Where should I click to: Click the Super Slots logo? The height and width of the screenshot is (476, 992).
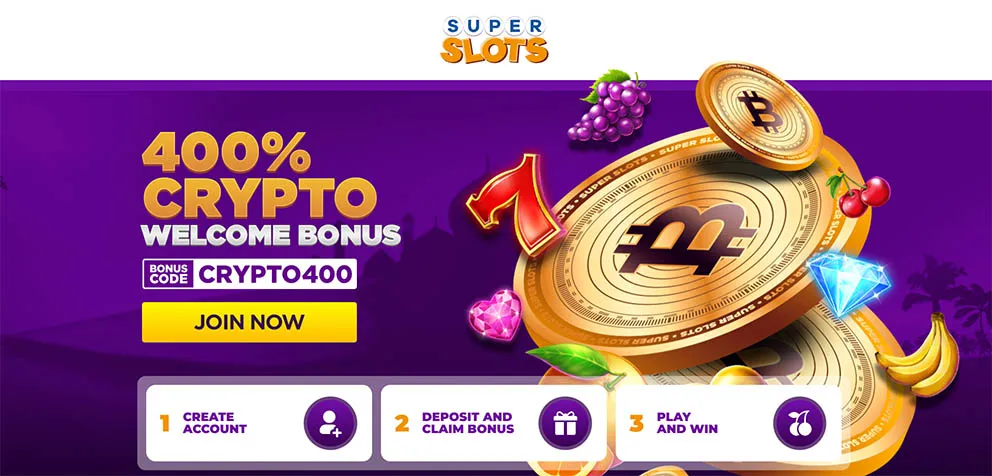495,40
